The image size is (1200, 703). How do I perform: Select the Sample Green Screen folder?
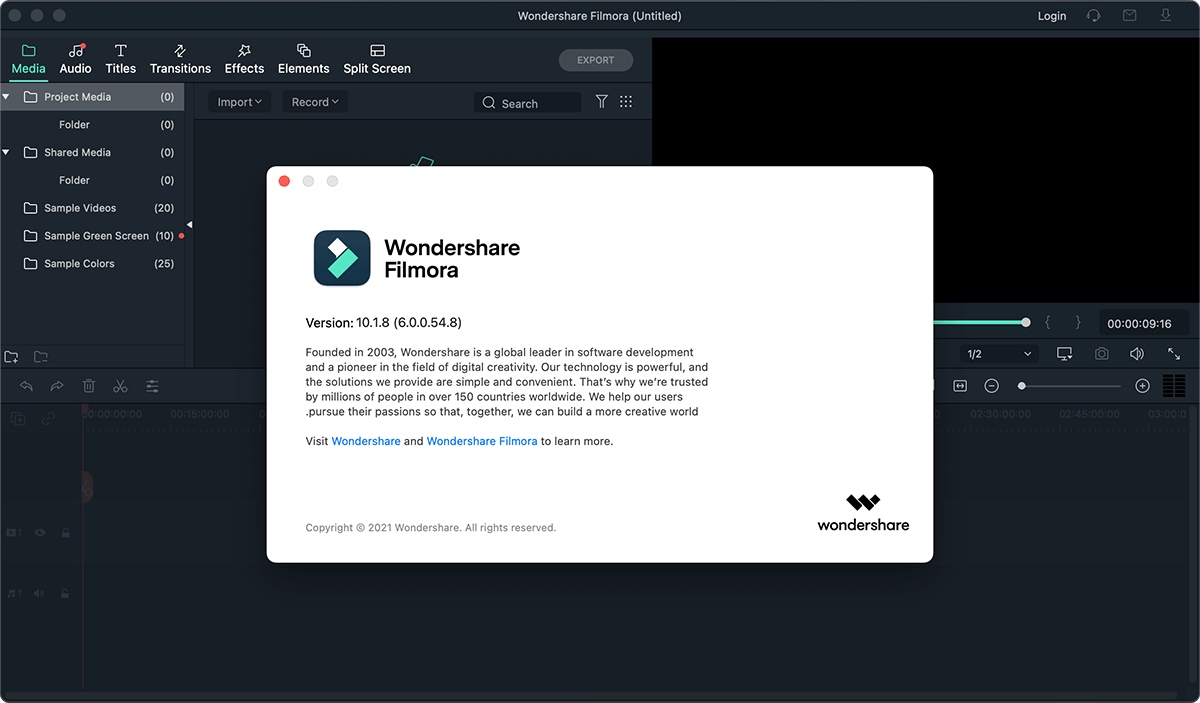[x=92, y=236]
